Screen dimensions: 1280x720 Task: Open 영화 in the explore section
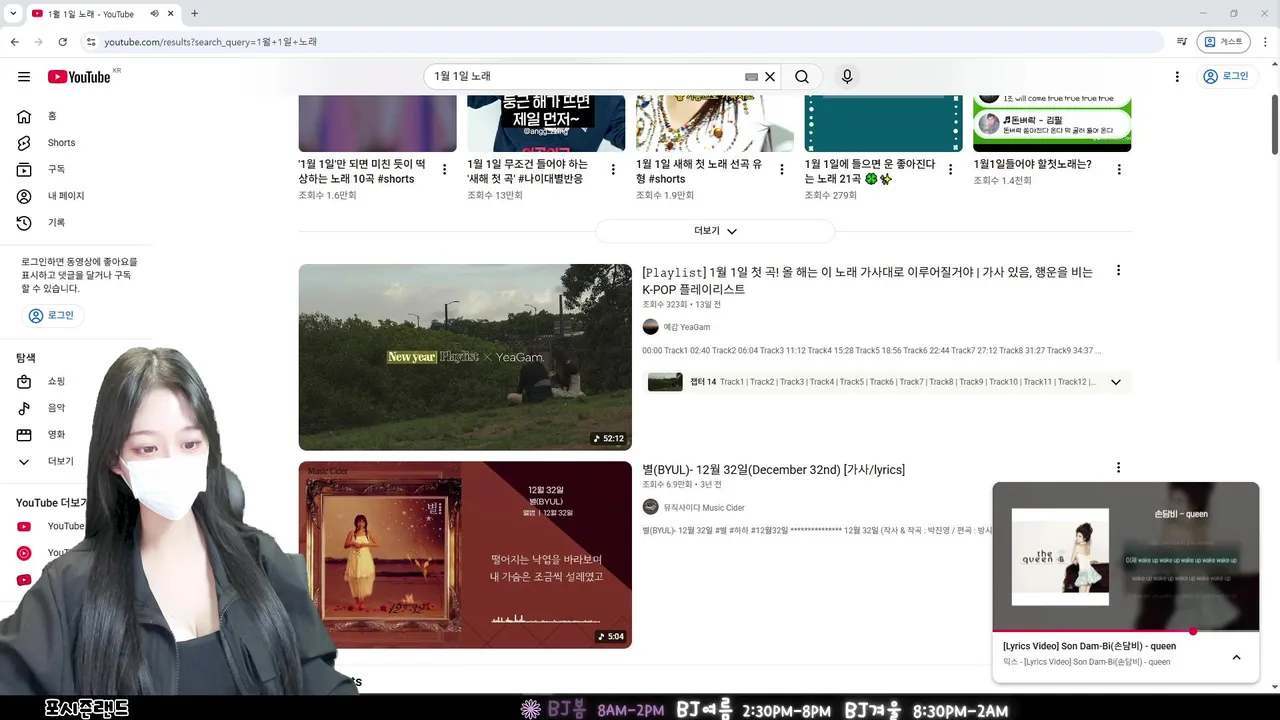56,435
